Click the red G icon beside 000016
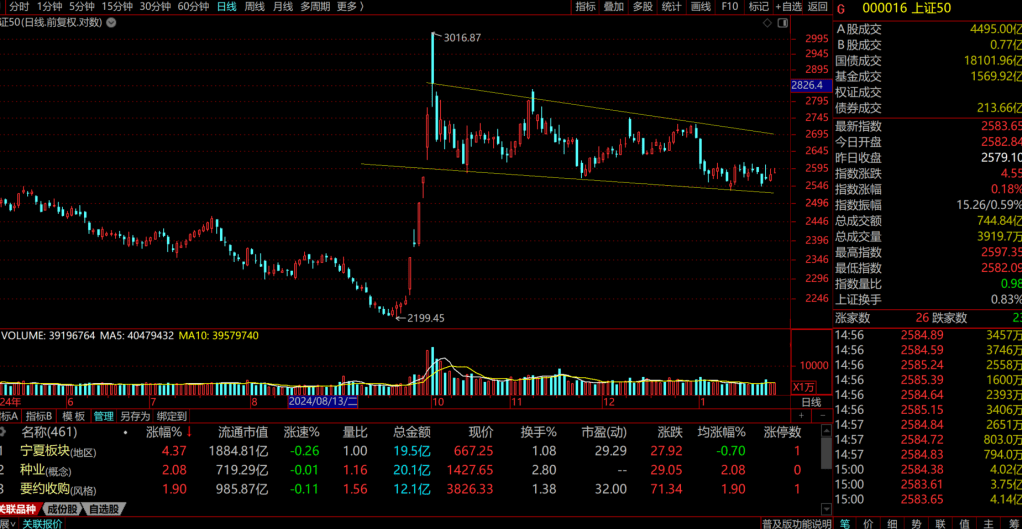 [x=842, y=8]
